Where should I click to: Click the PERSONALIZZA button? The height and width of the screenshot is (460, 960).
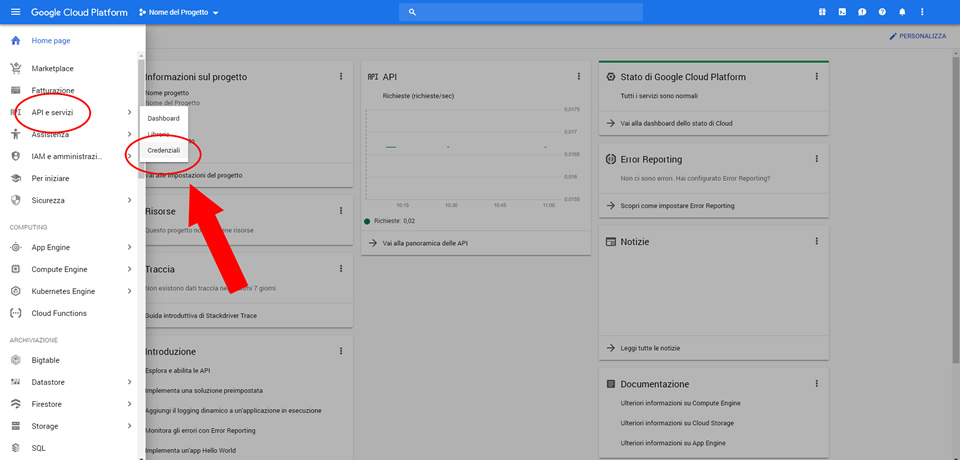(x=917, y=37)
